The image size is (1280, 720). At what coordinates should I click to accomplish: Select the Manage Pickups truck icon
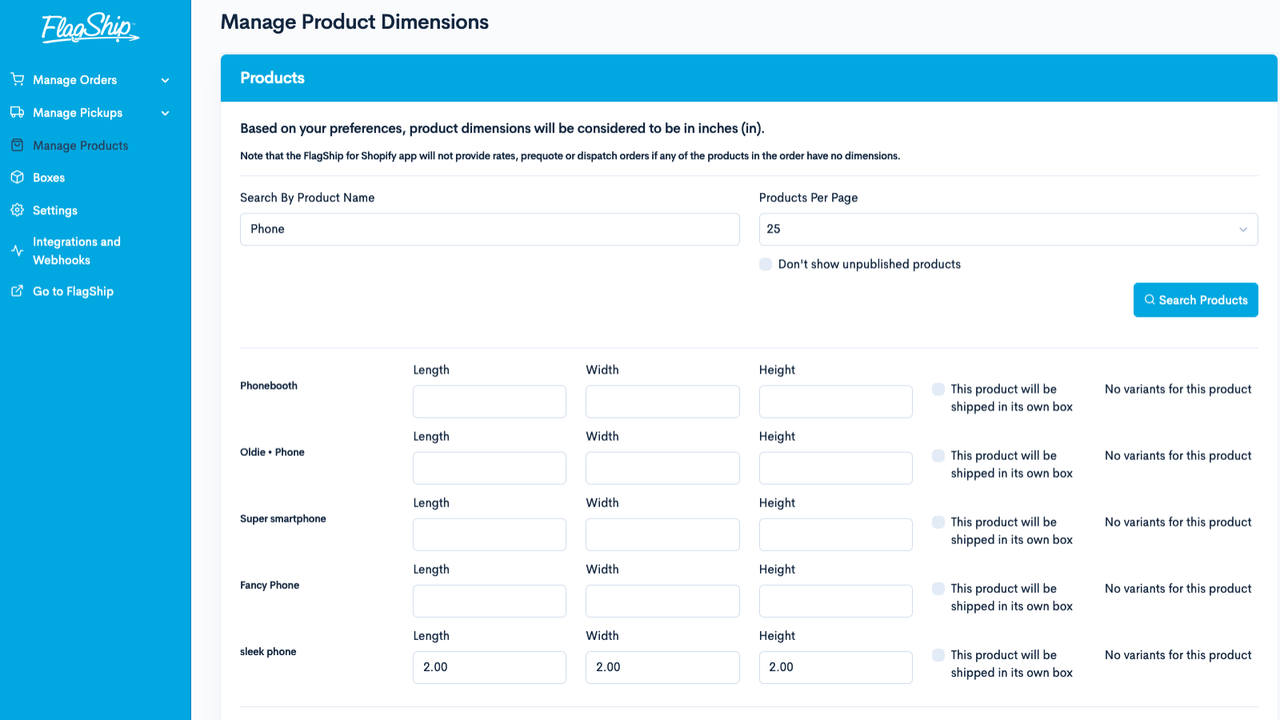coord(16,112)
